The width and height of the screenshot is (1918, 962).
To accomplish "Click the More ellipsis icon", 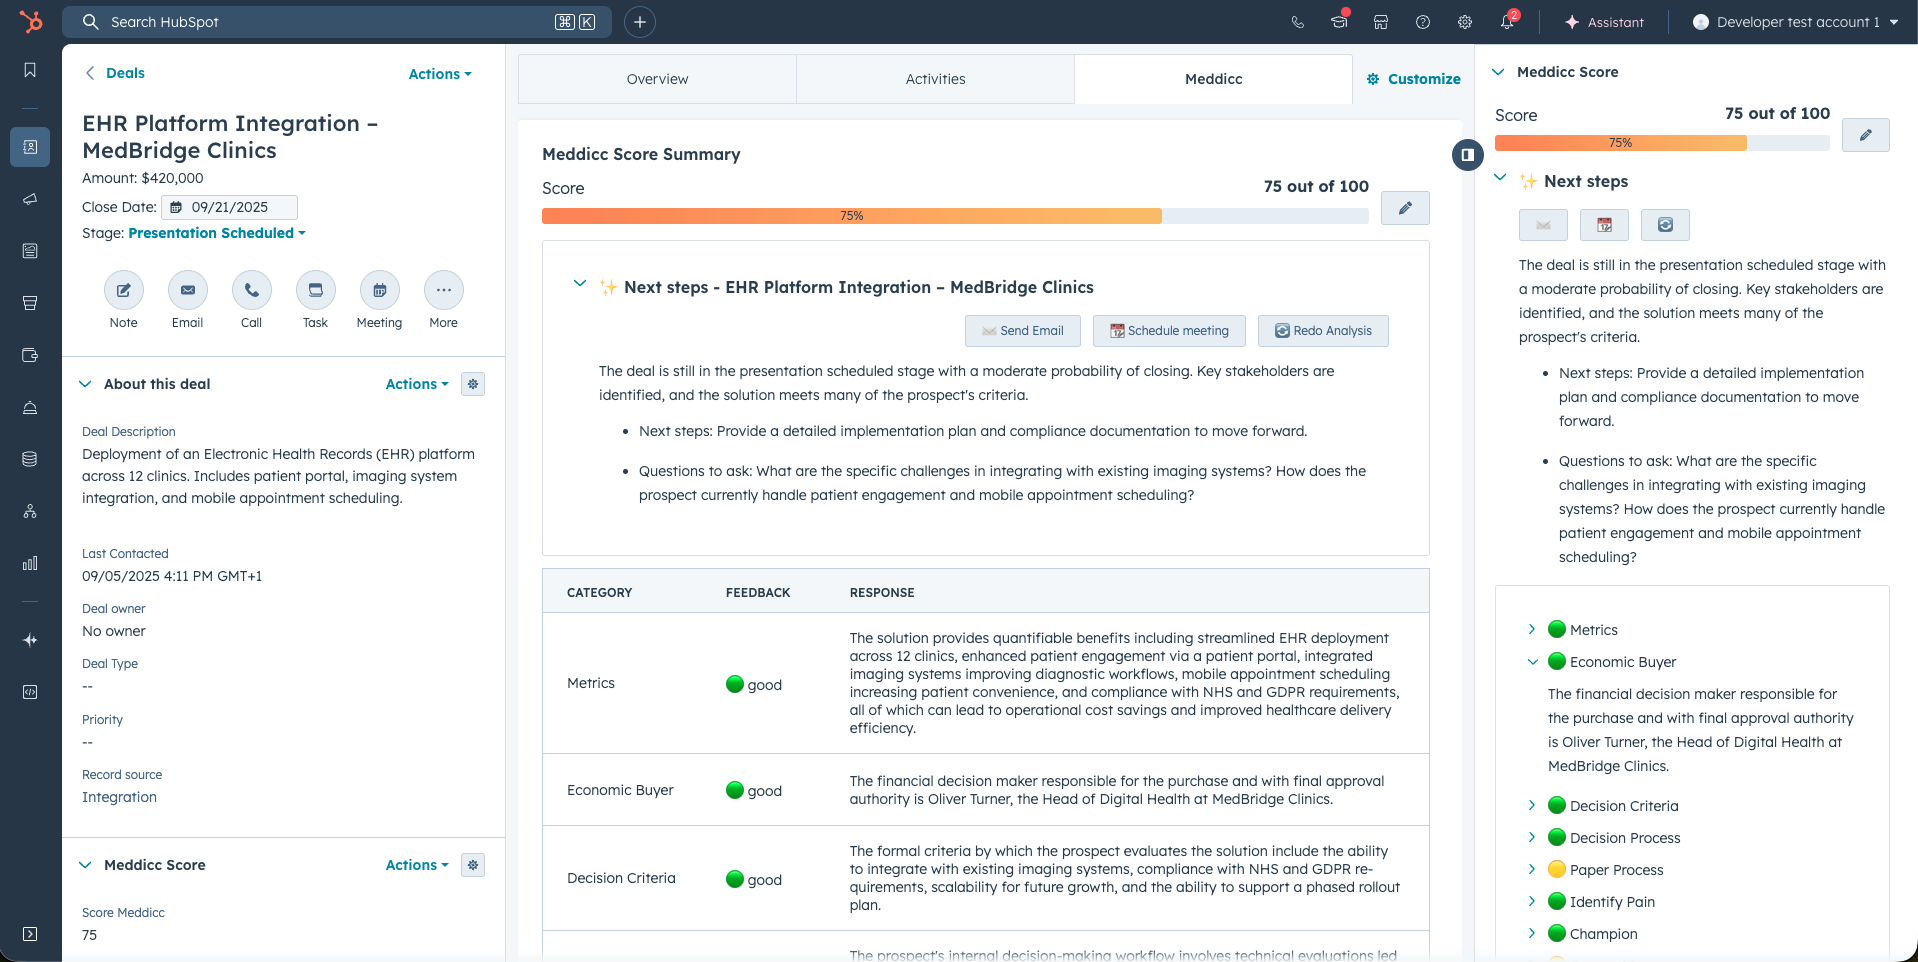I will (443, 291).
